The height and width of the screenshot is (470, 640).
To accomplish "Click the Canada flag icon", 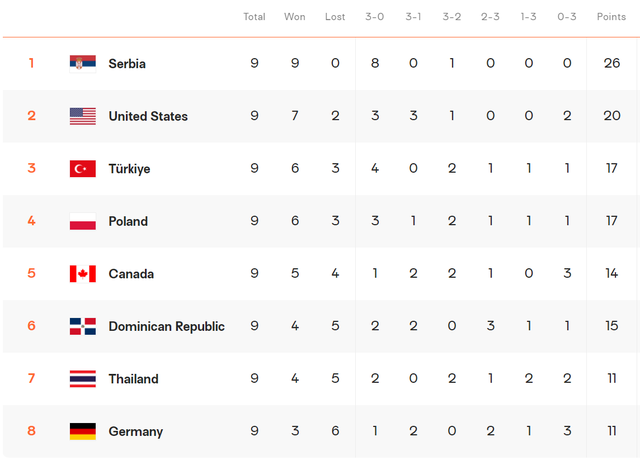I will (82, 274).
